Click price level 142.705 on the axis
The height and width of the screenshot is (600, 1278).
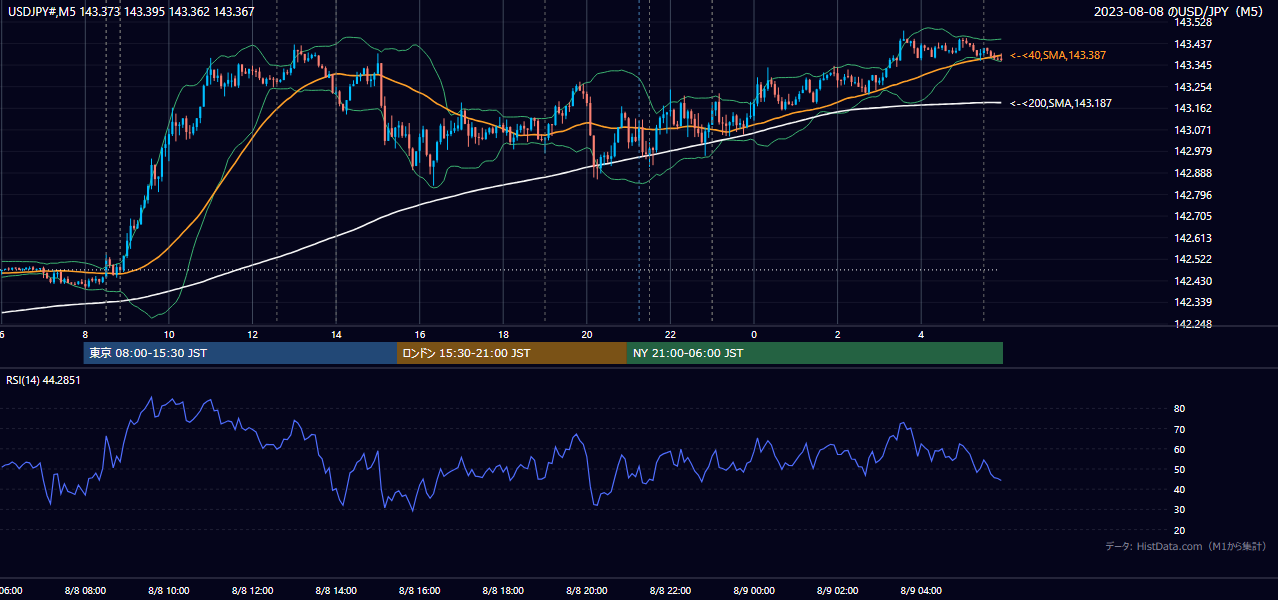pyautogui.click(x=1193, y=216)
